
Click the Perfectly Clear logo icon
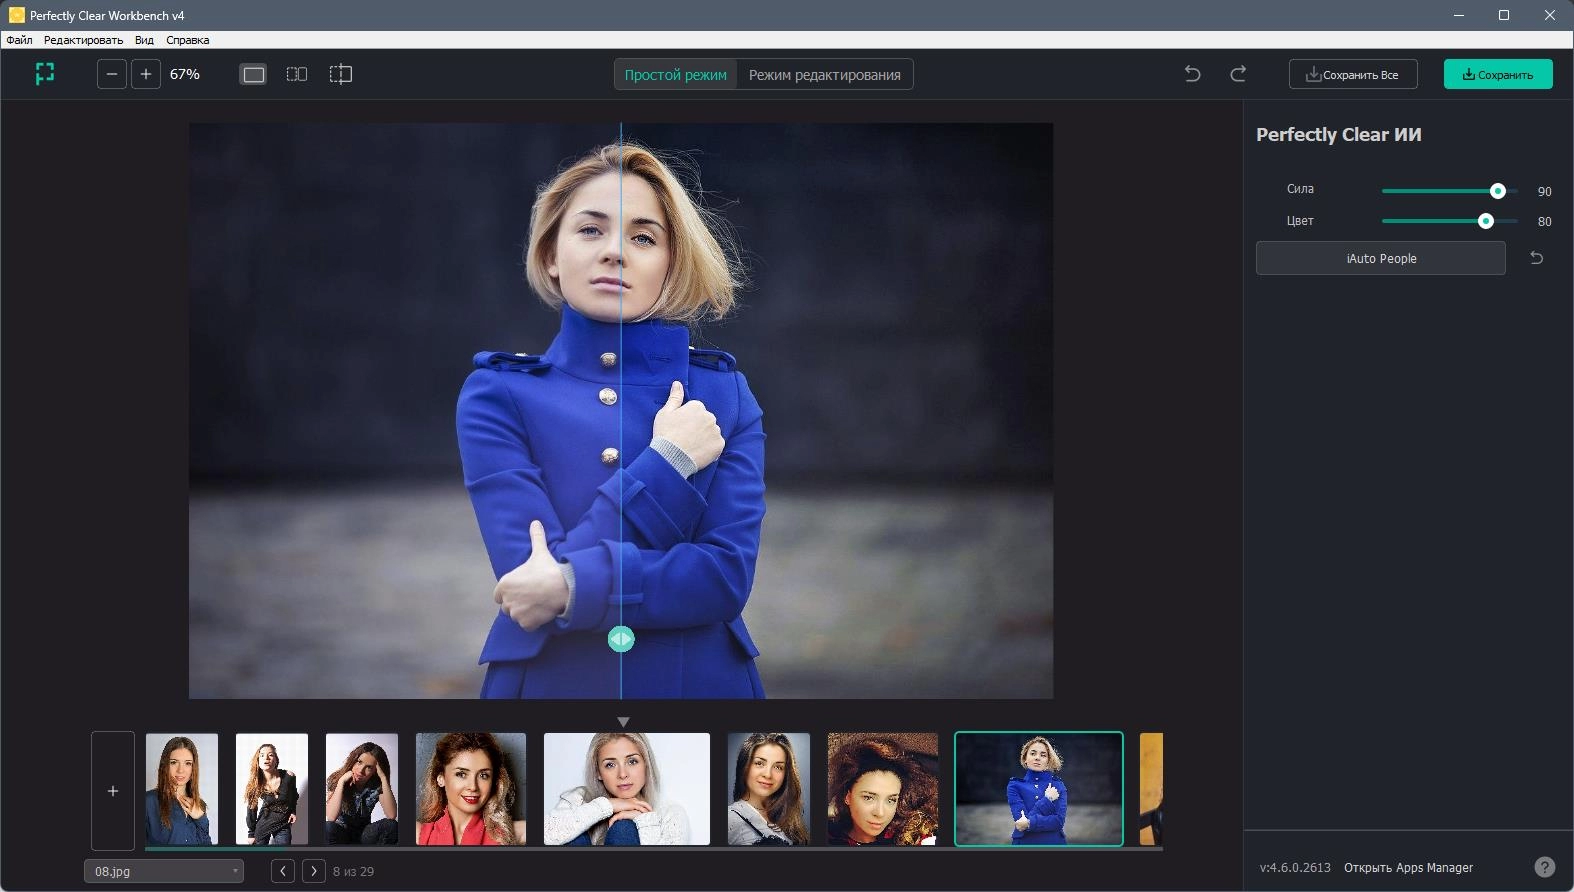45,74
